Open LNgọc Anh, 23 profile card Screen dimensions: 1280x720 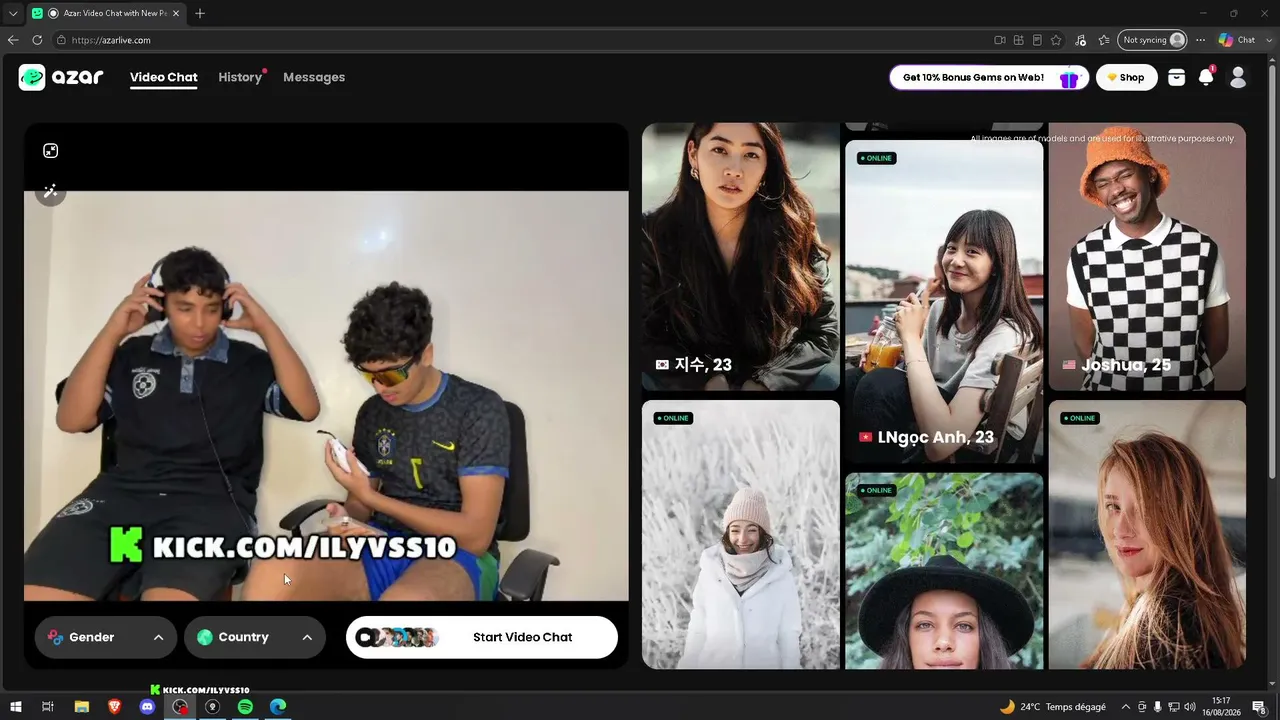[x=944, y=303]
